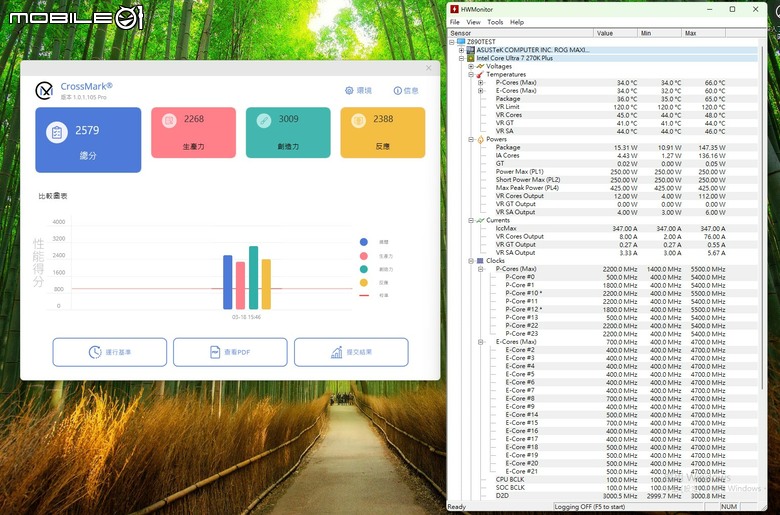
Task: Click the view PDF document icon
Action: [x=215, y=352]
